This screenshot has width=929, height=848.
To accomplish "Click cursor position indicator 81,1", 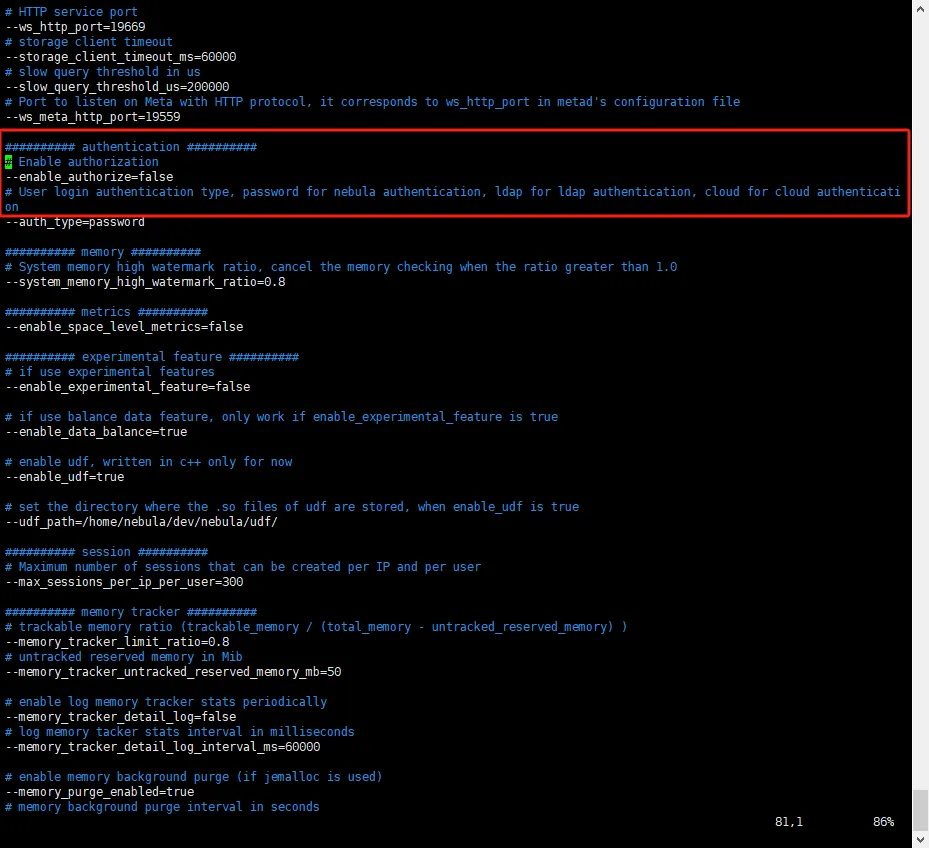I will click(789, 821).
